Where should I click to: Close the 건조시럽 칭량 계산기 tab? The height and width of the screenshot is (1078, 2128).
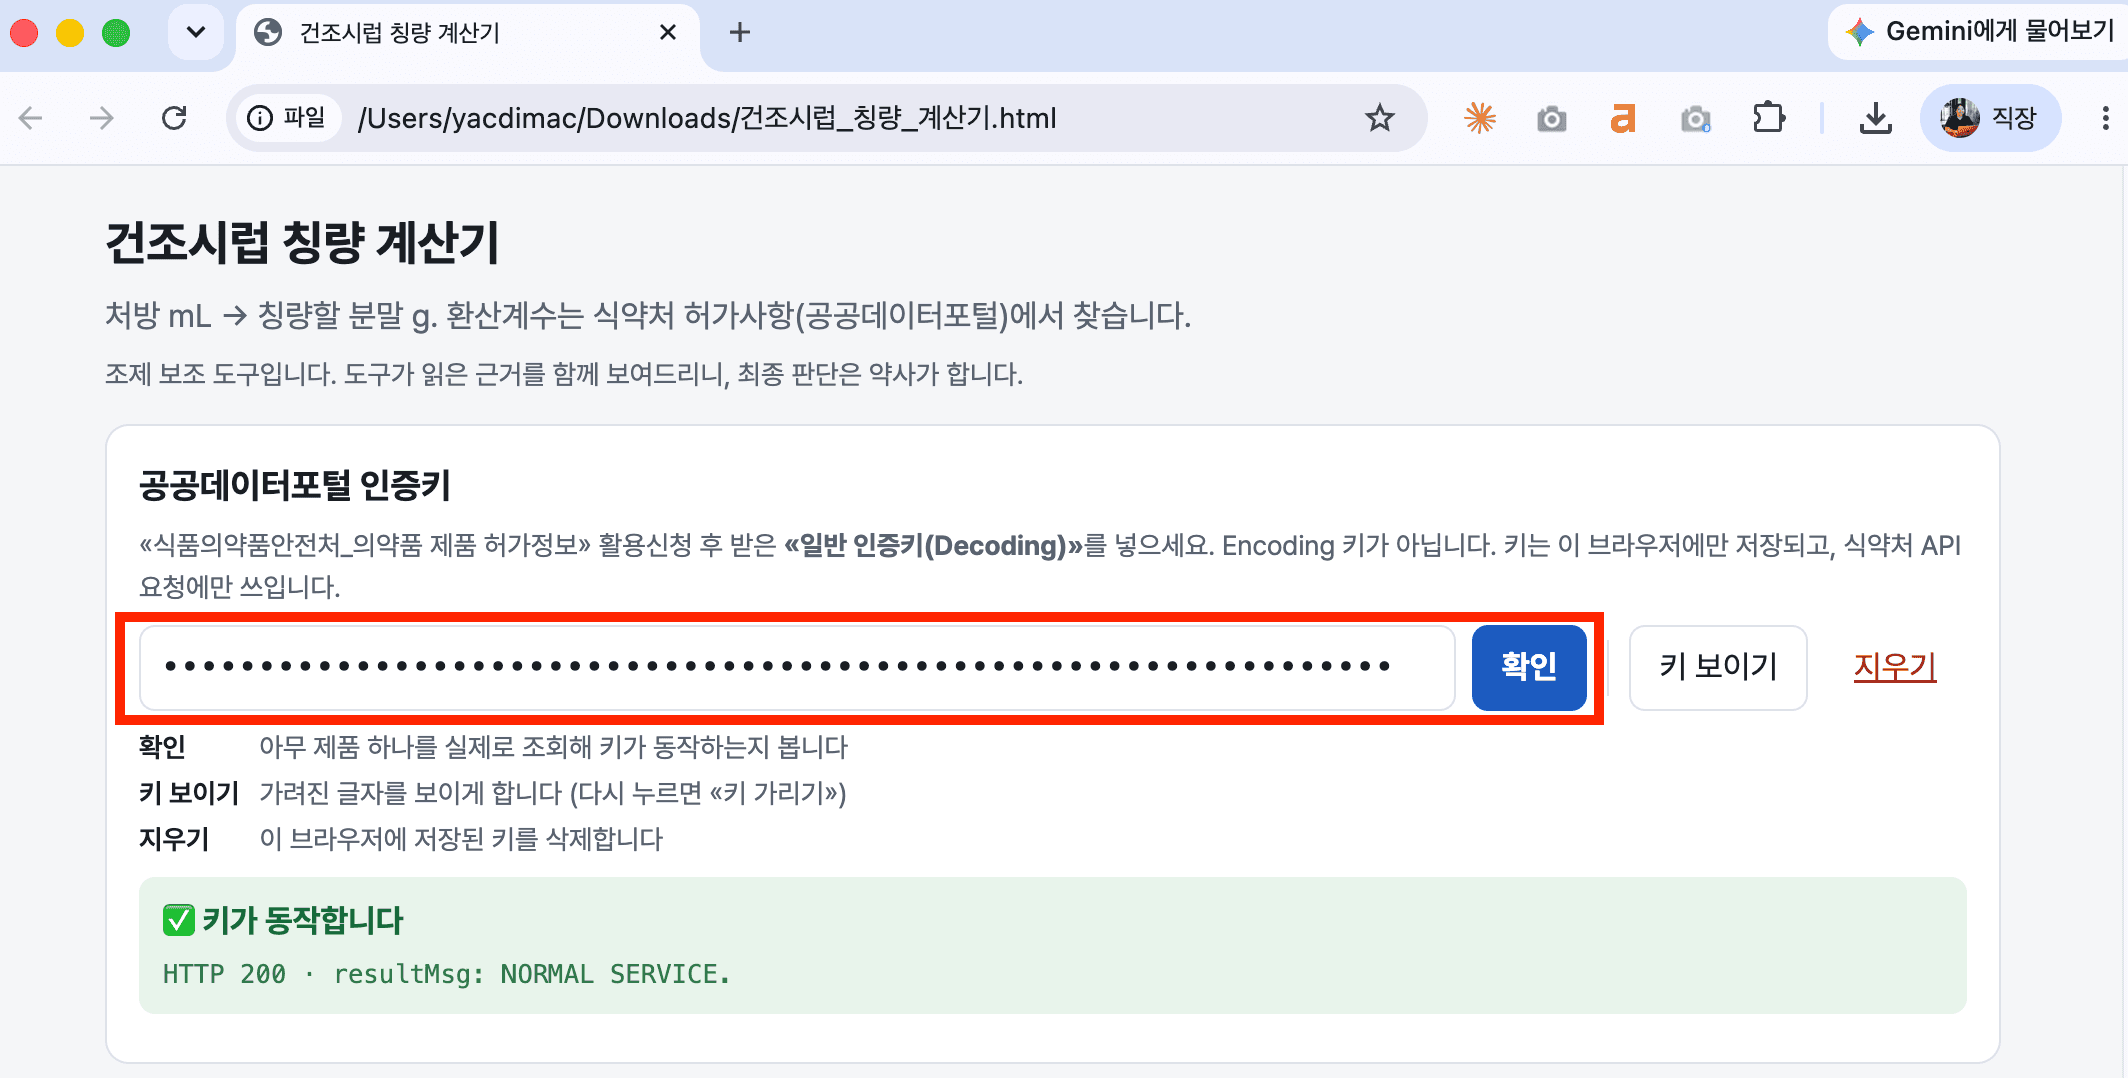668,32
